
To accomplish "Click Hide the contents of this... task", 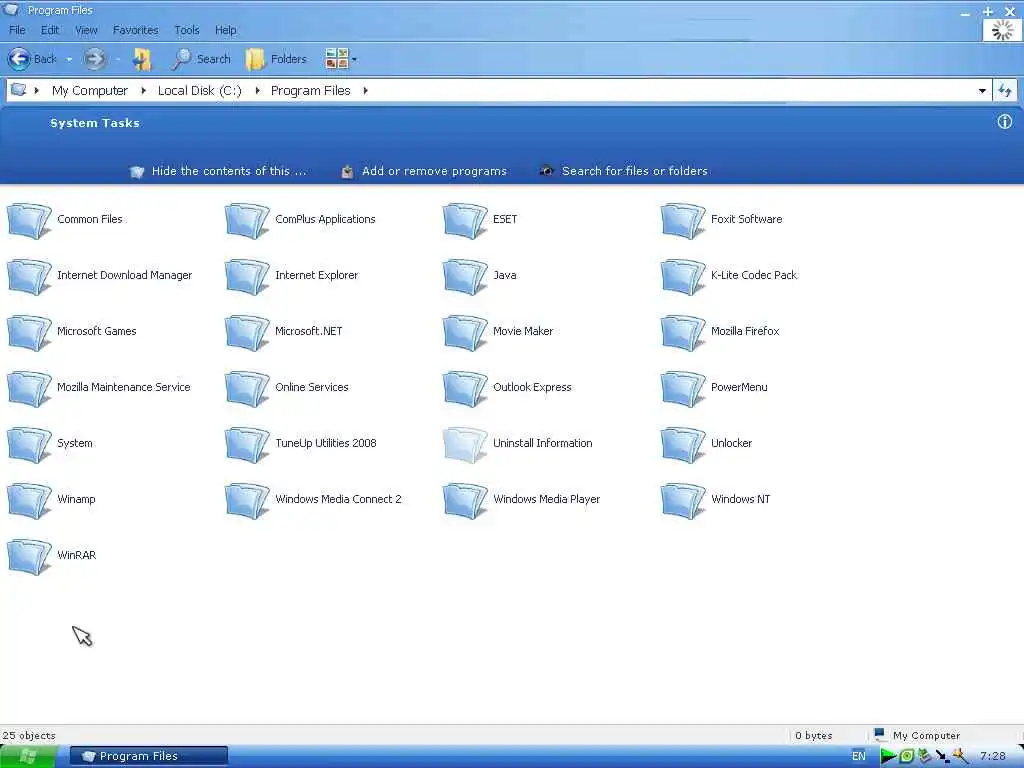I will pos(218,171).
